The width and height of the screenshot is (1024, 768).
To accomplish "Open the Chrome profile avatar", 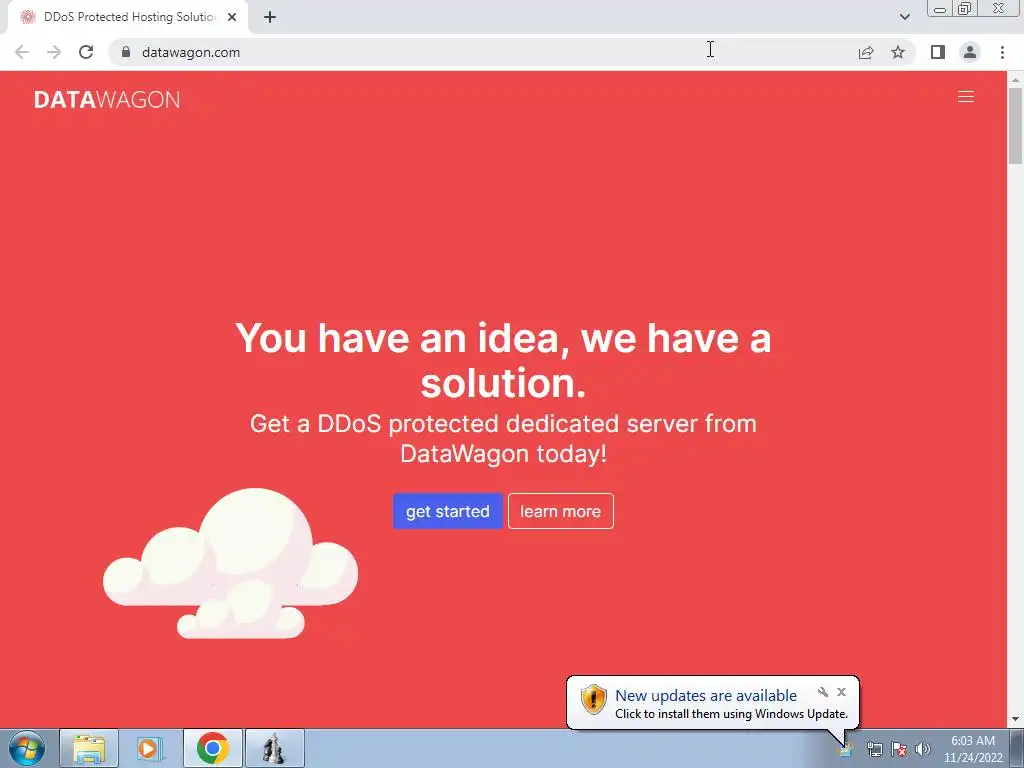I will [970, 52].
